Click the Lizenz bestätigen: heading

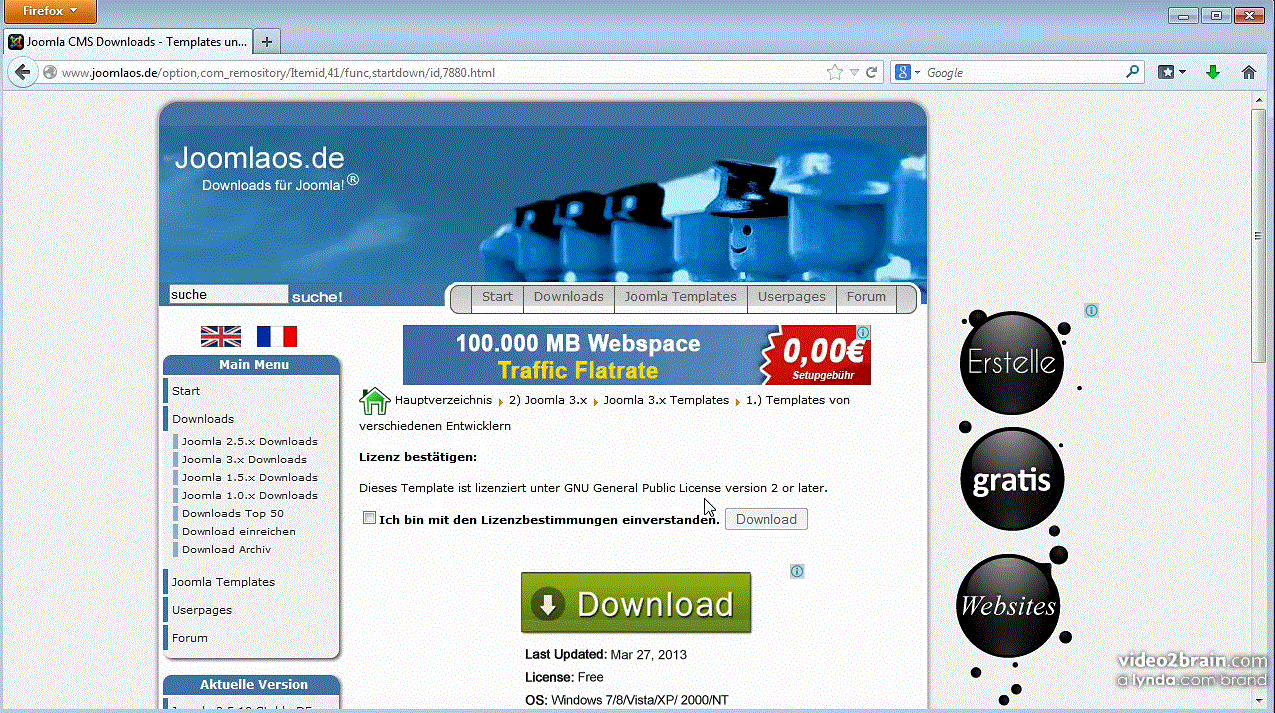coord(418,457)
